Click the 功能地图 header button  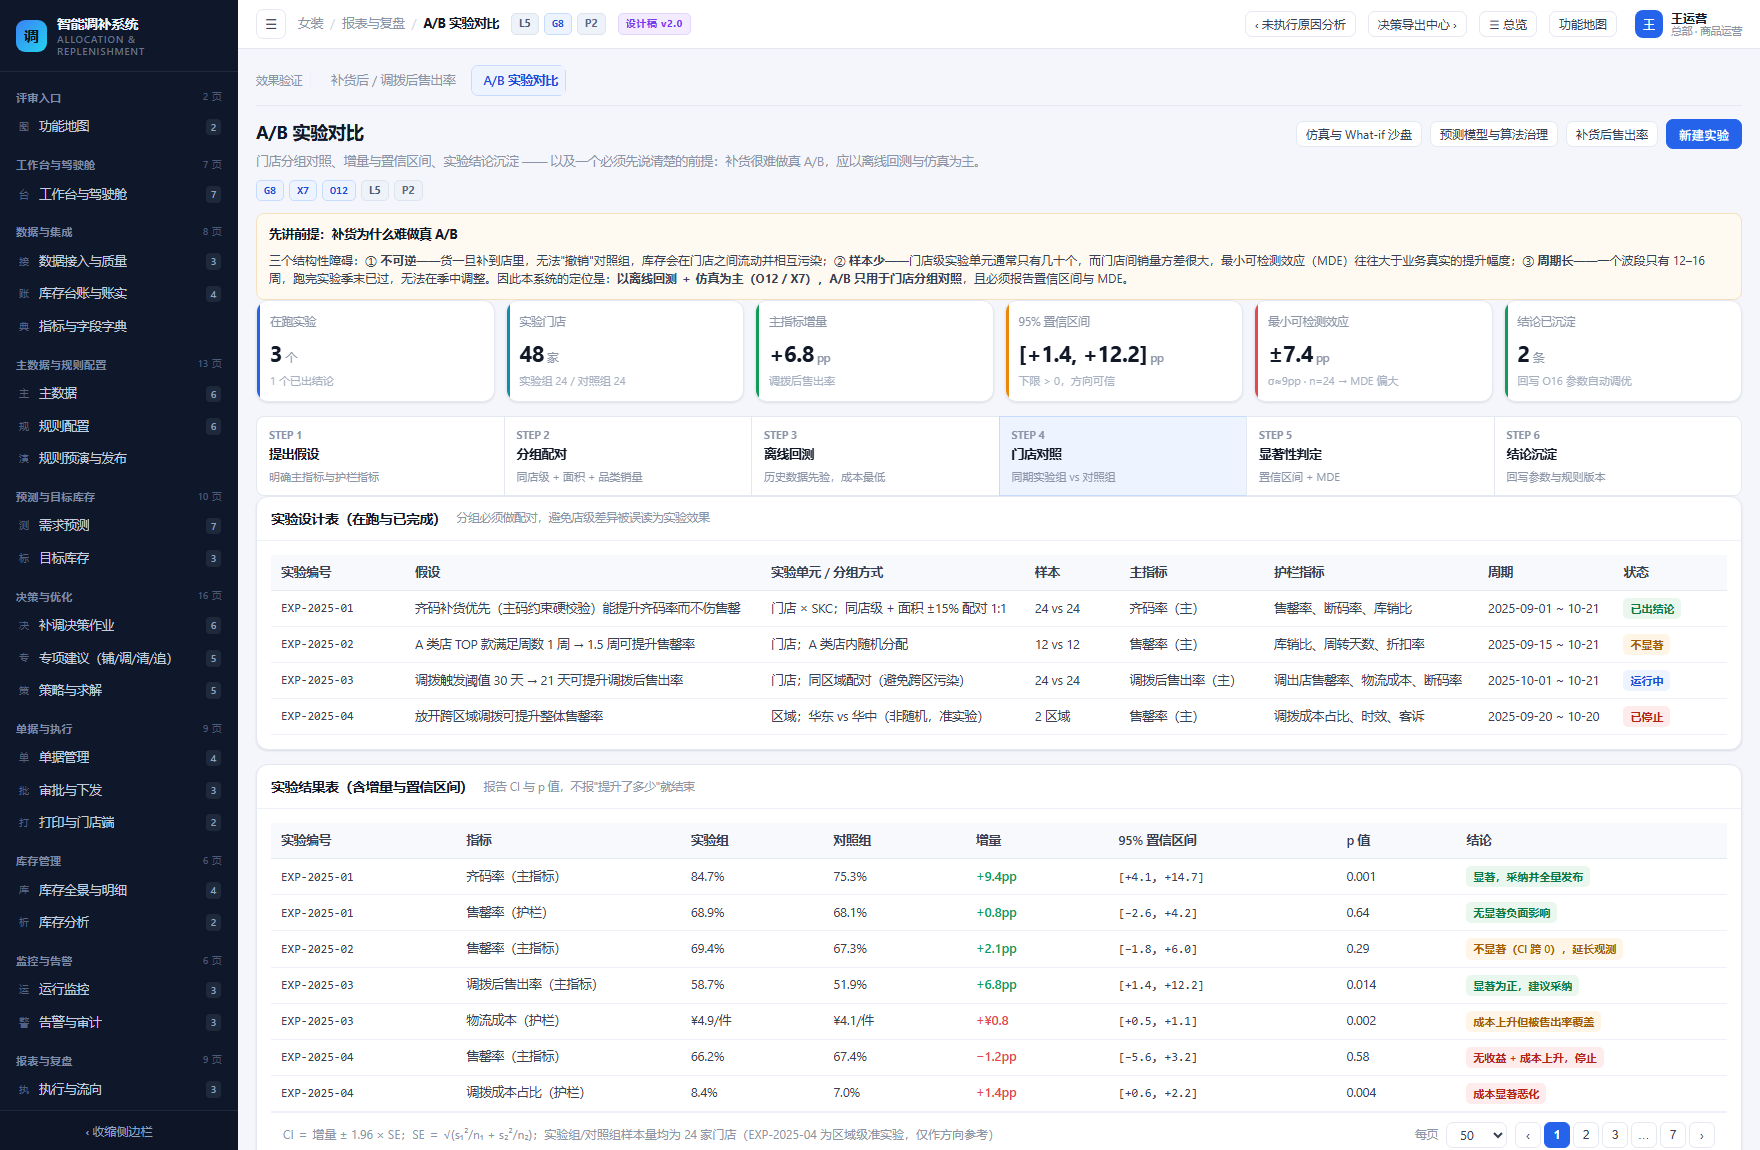tap(1582, 24)
